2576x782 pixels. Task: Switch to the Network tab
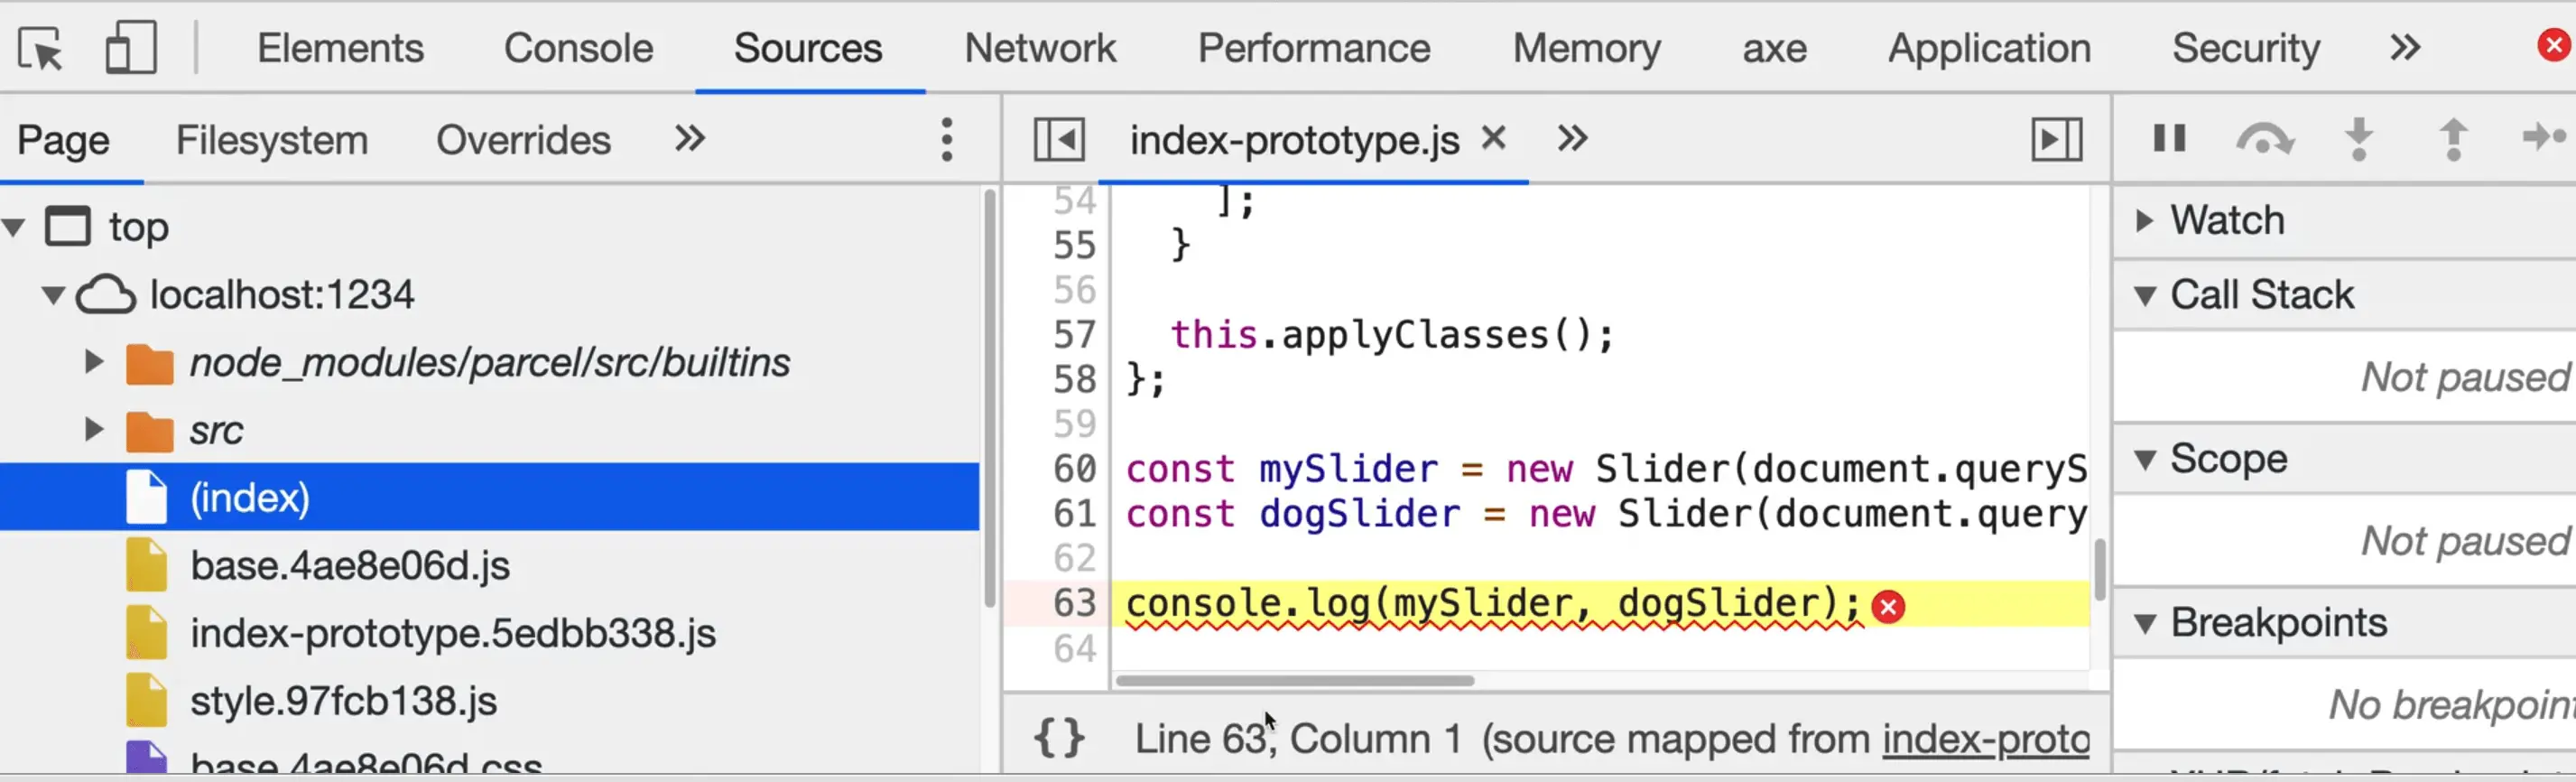(1039, 48)
